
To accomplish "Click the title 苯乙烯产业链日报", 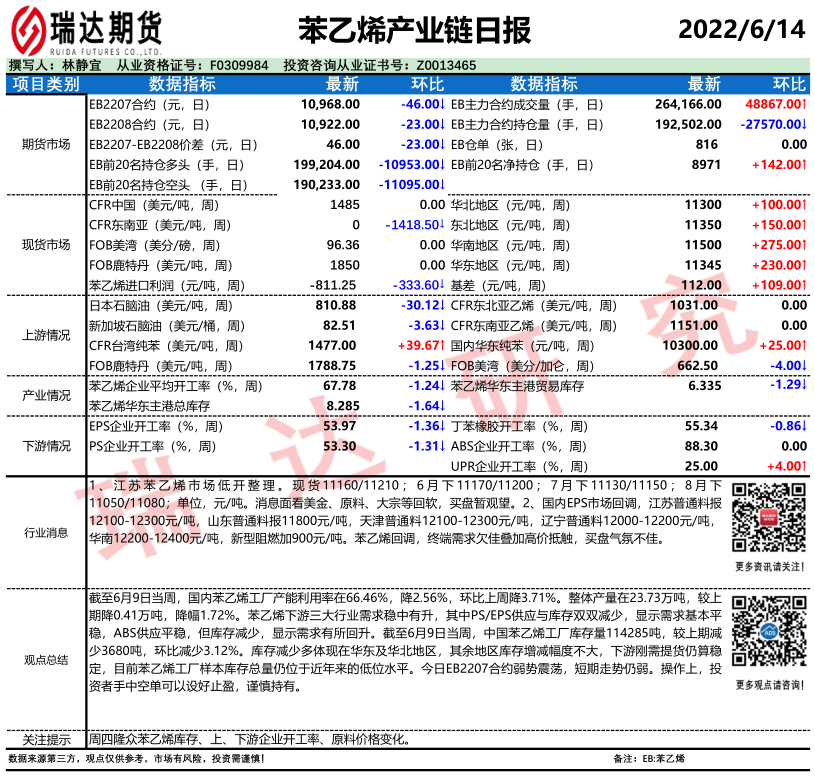I will 414,30.
